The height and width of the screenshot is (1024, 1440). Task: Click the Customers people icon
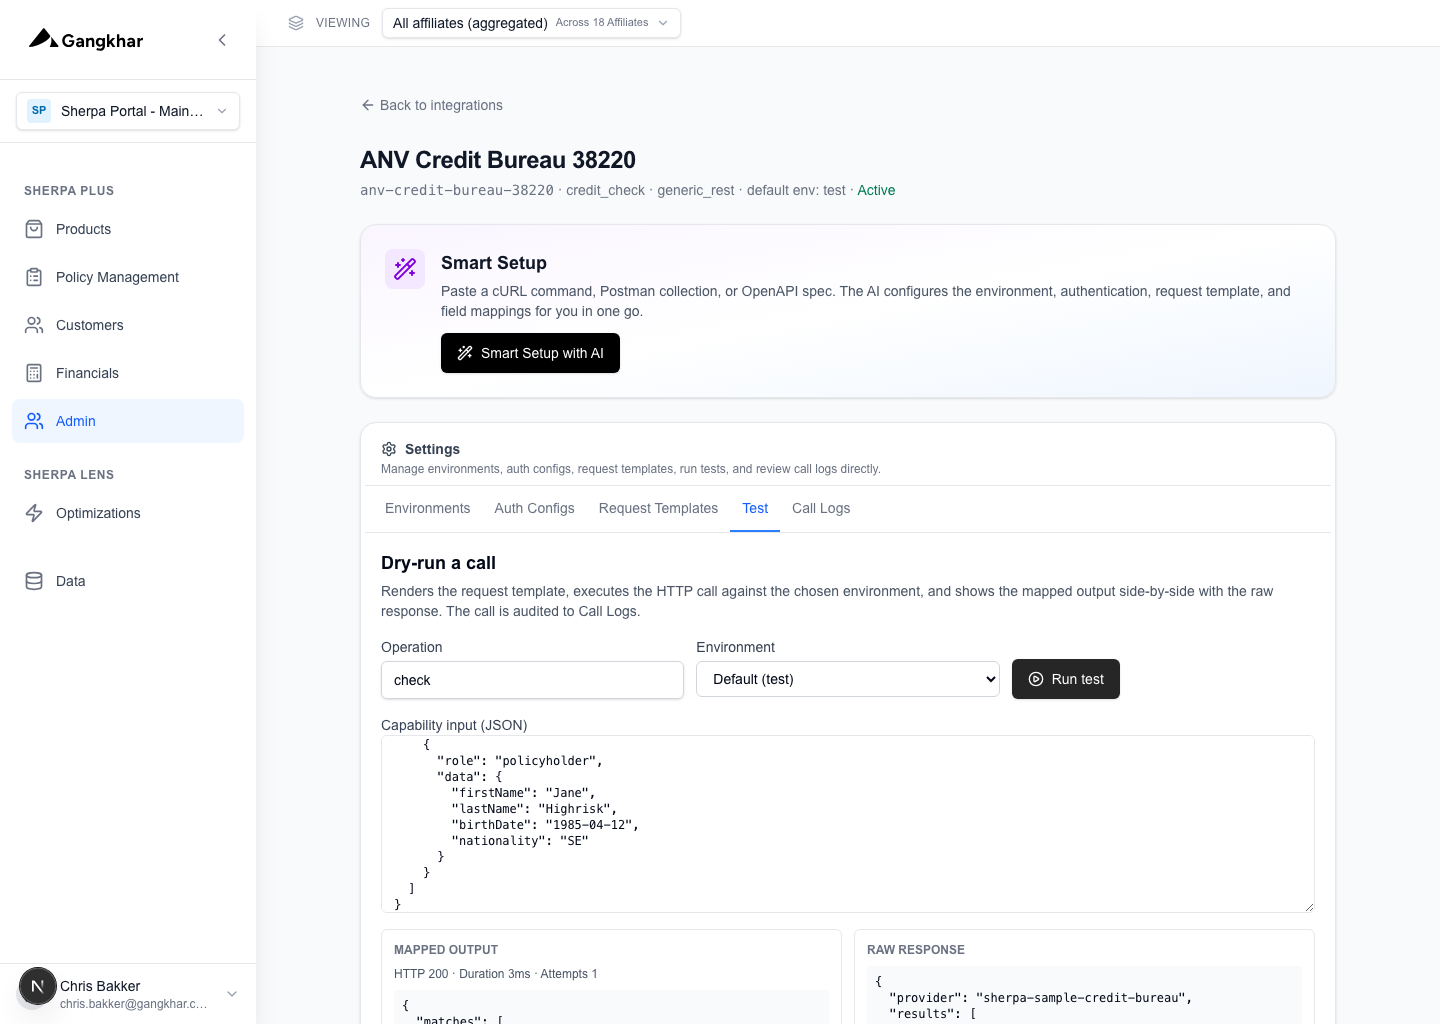[34, 325]
